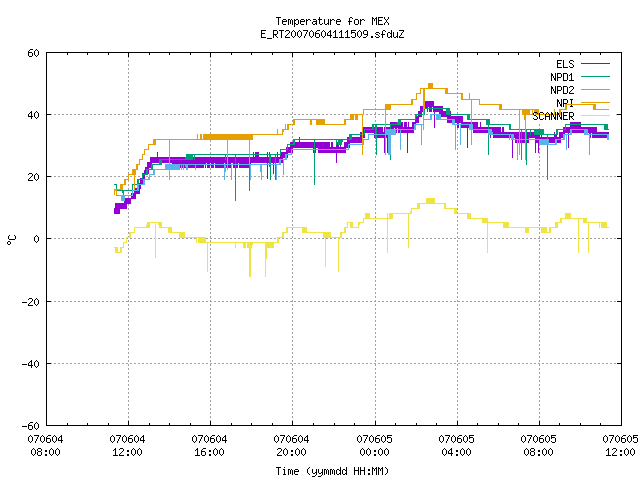Click the x-axis label 070605 08:00
The image size is (640, 480).
click(538, 446)
